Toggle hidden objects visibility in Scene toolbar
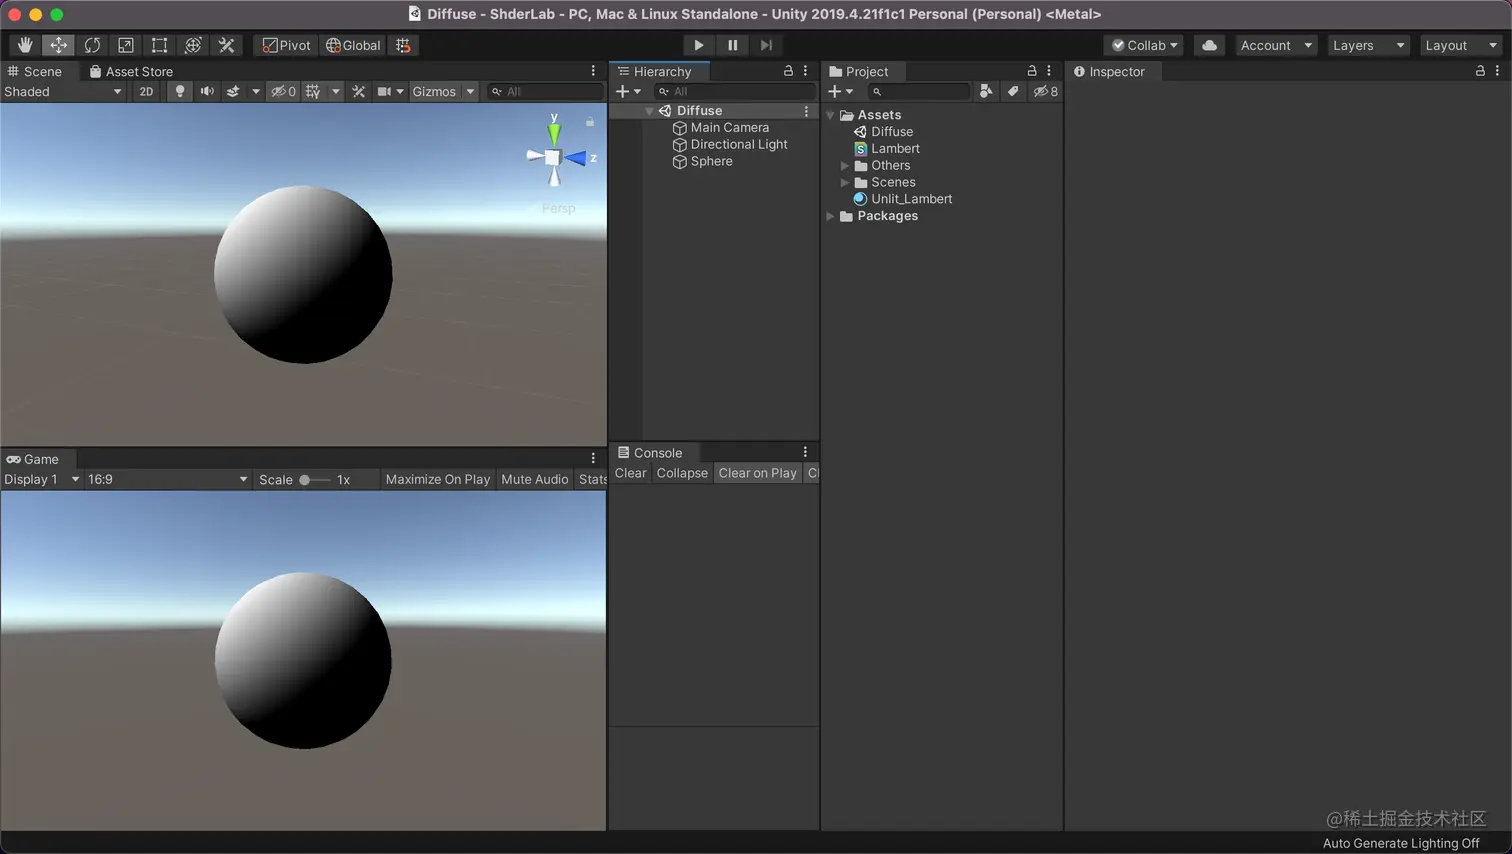This screenshot has height=854, width=1512. pos(283,91)
